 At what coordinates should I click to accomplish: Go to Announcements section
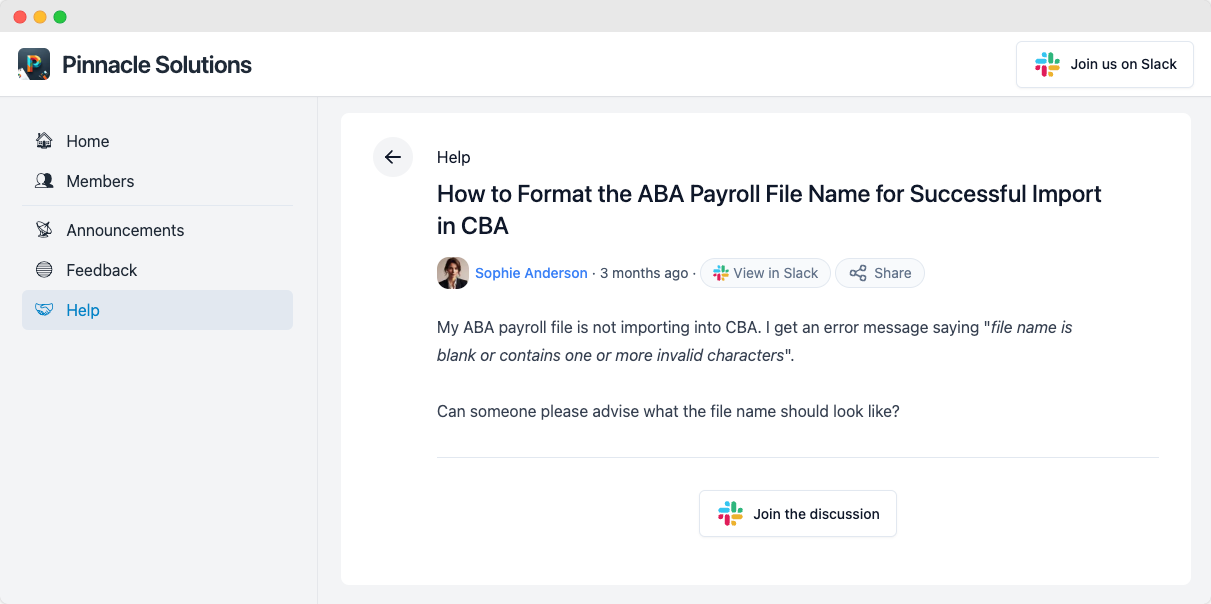[158, 230]
